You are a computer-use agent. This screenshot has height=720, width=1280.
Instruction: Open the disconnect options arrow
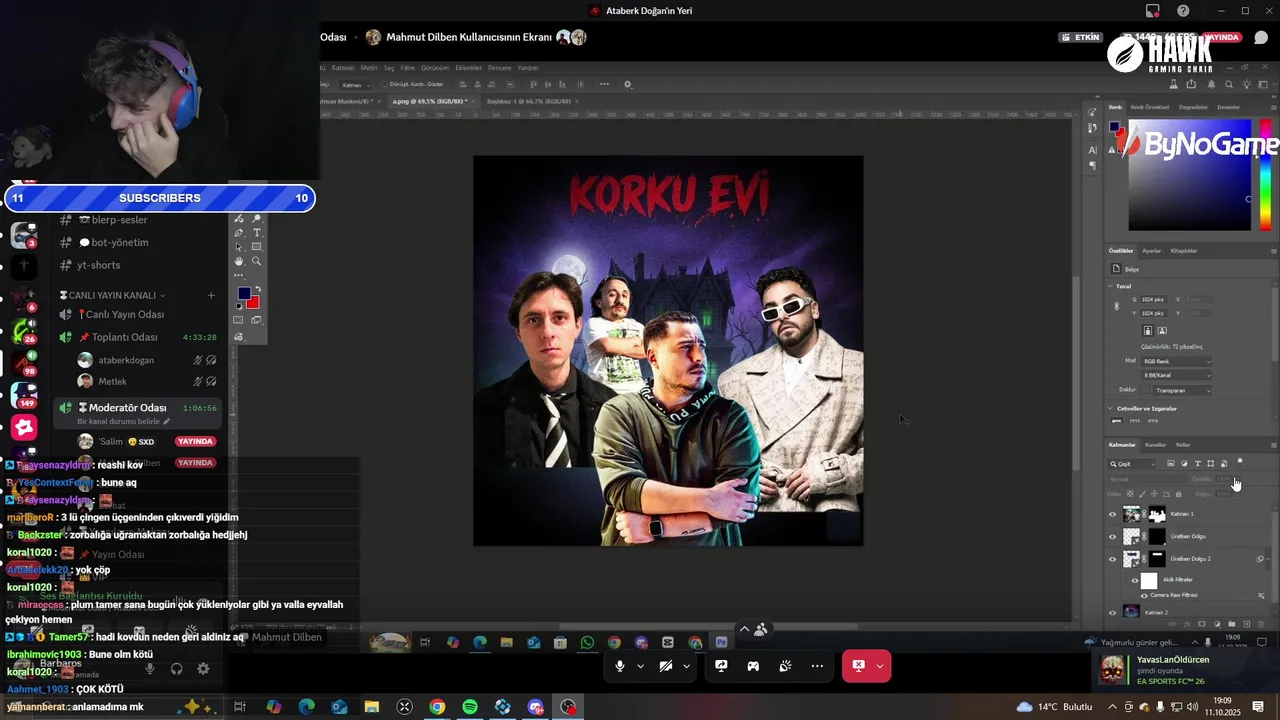click(880, 666)
